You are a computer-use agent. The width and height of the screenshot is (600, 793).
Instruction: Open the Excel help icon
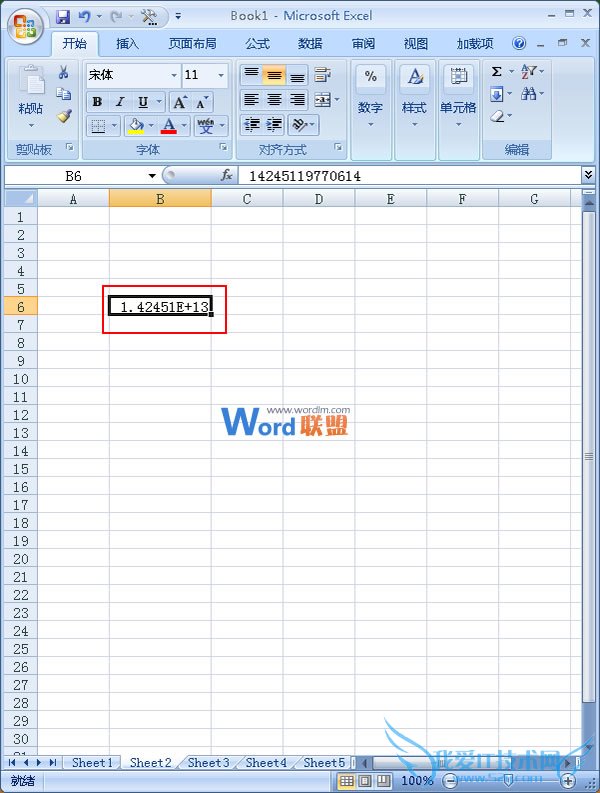(519, 43)
